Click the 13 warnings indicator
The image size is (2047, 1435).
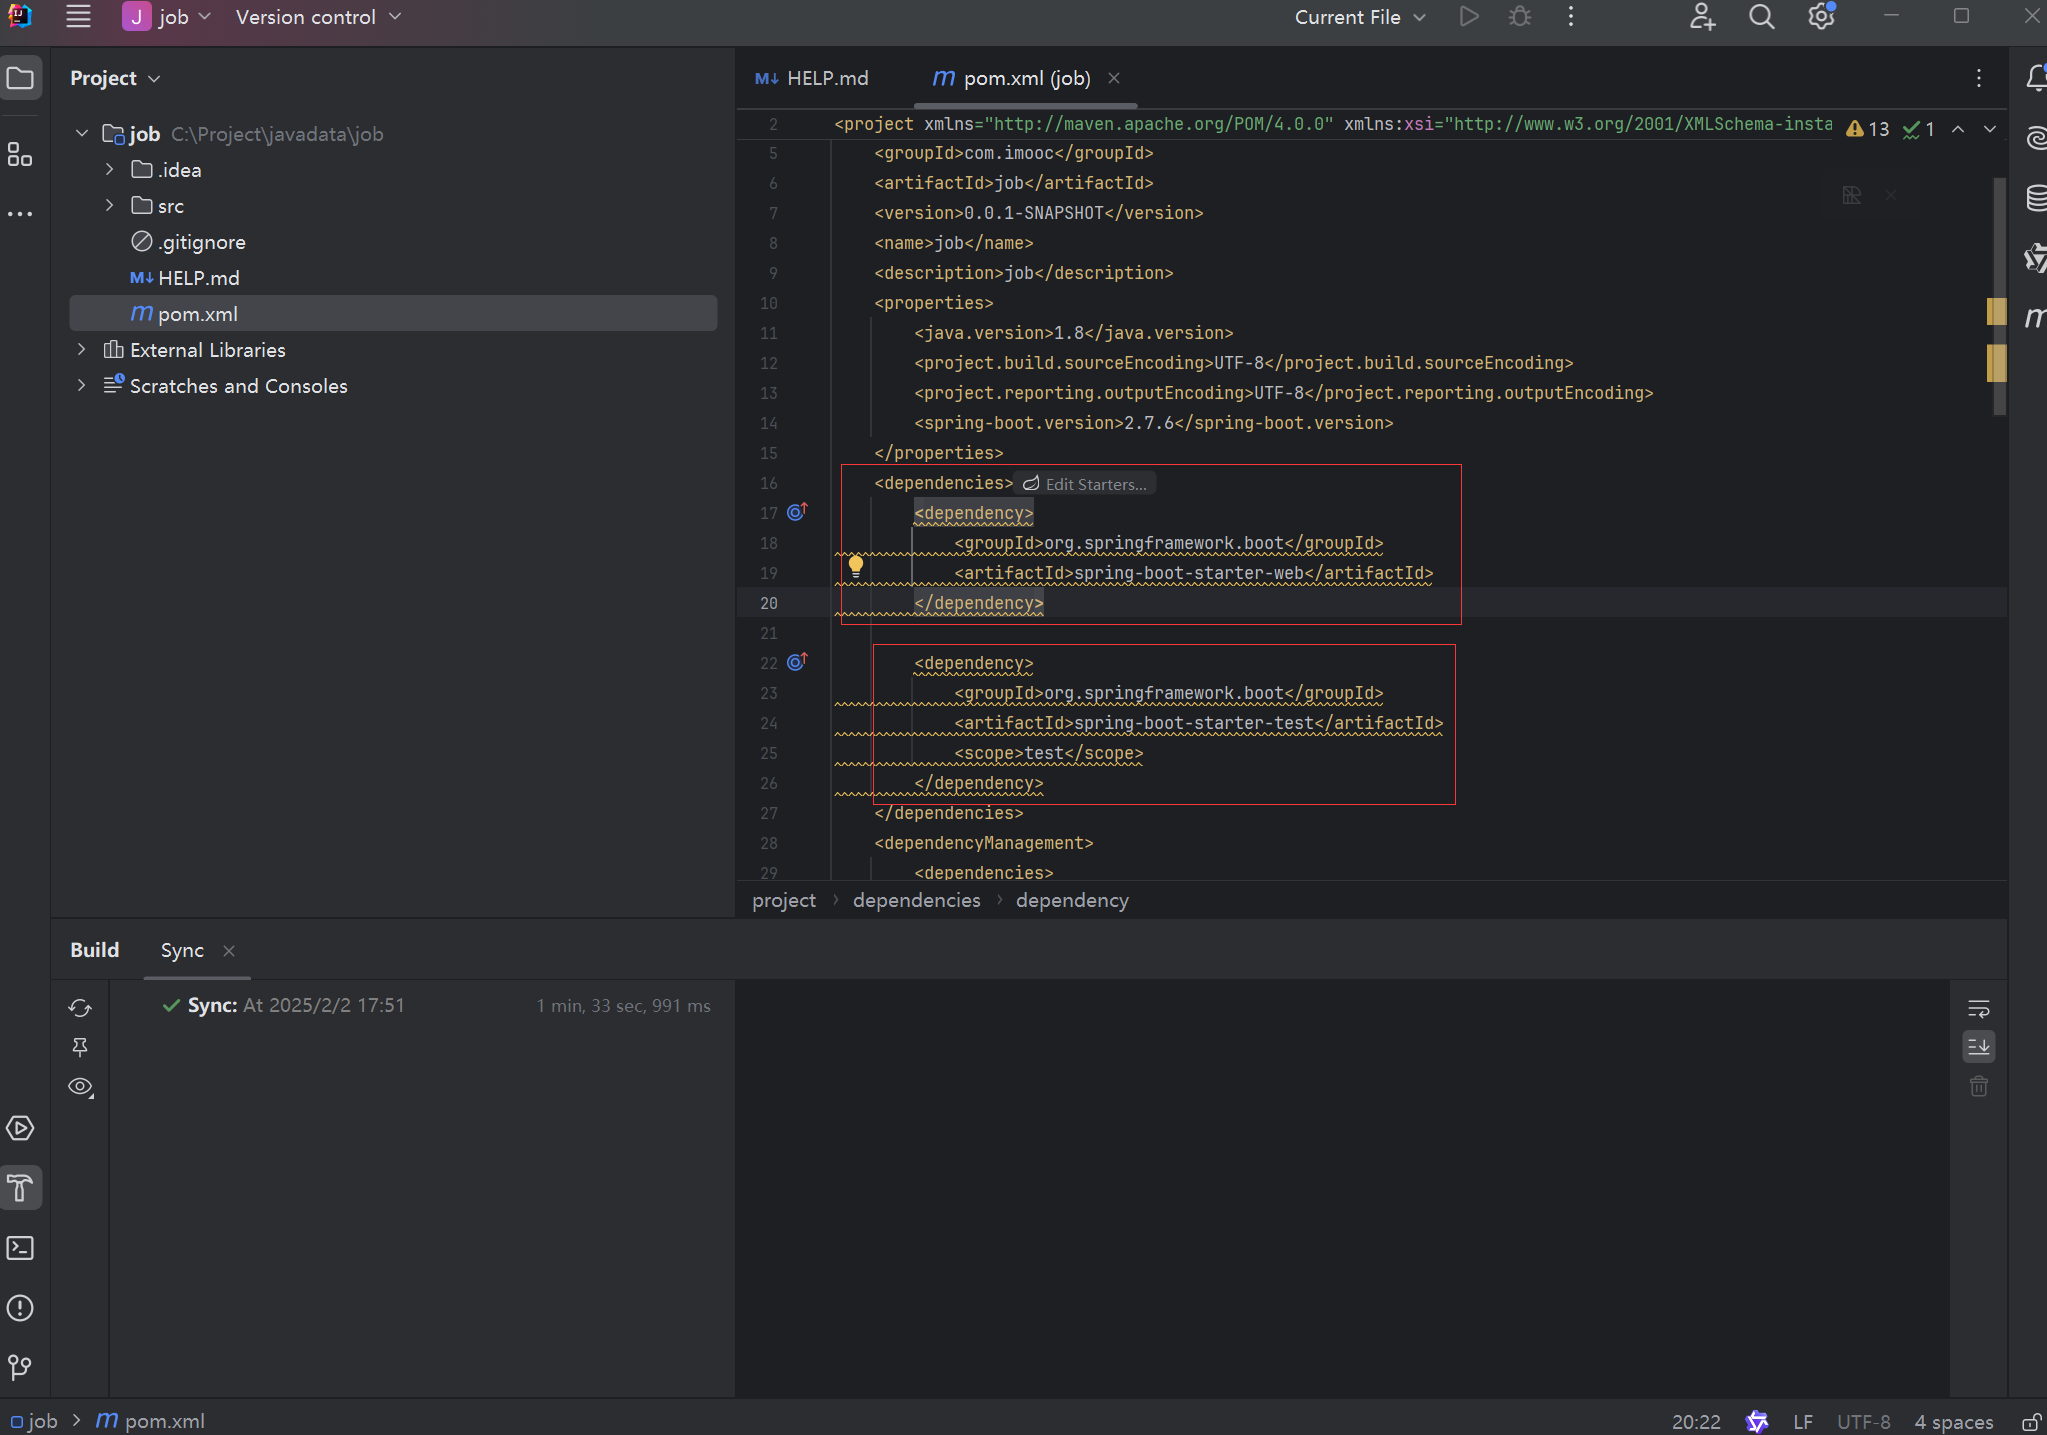(x=1868, y=129)
